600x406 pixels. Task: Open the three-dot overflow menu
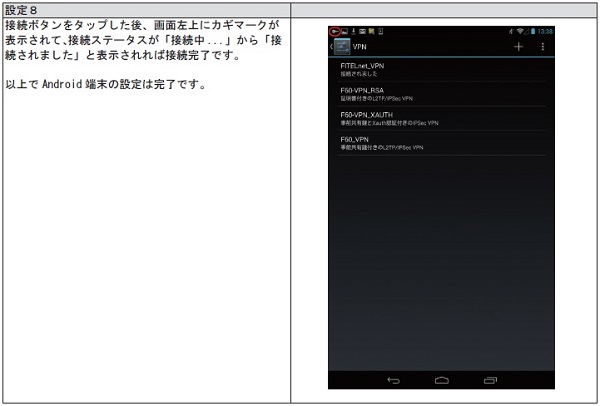tap(543, 47)
